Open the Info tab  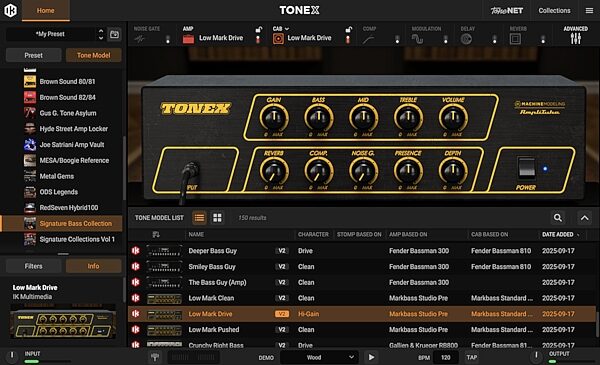[93, 266]
